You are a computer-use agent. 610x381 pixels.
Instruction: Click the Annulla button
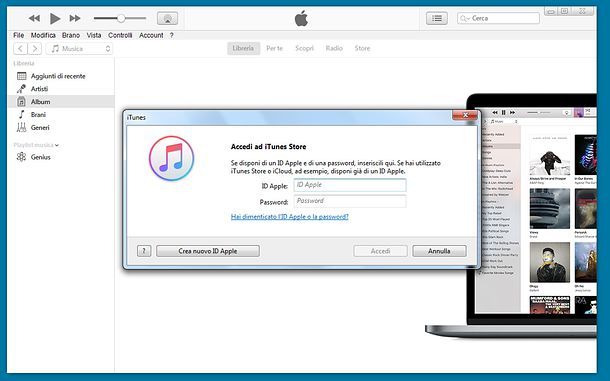(439, 251)
